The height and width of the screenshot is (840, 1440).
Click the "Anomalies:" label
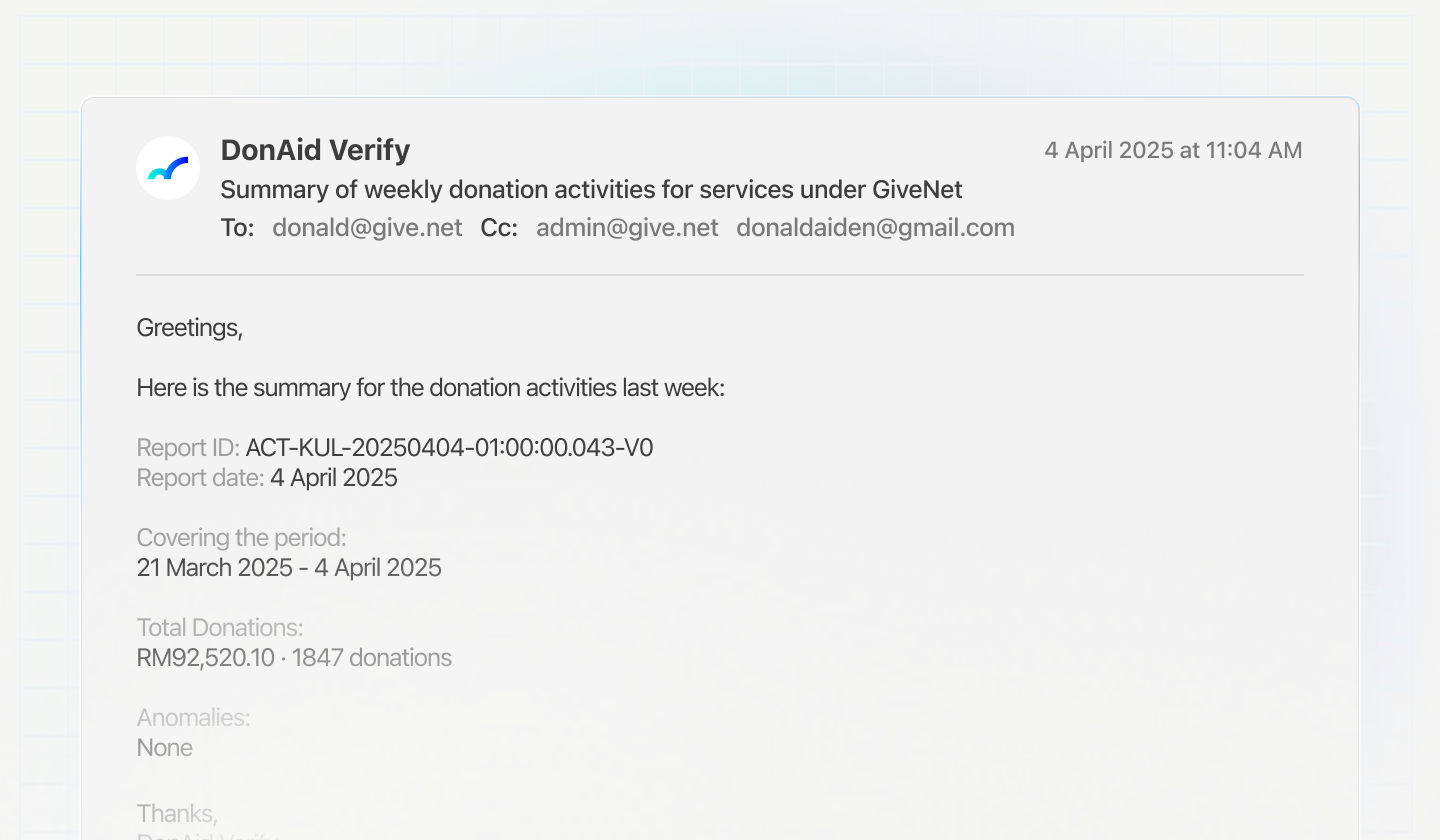[x=193, y=718]
